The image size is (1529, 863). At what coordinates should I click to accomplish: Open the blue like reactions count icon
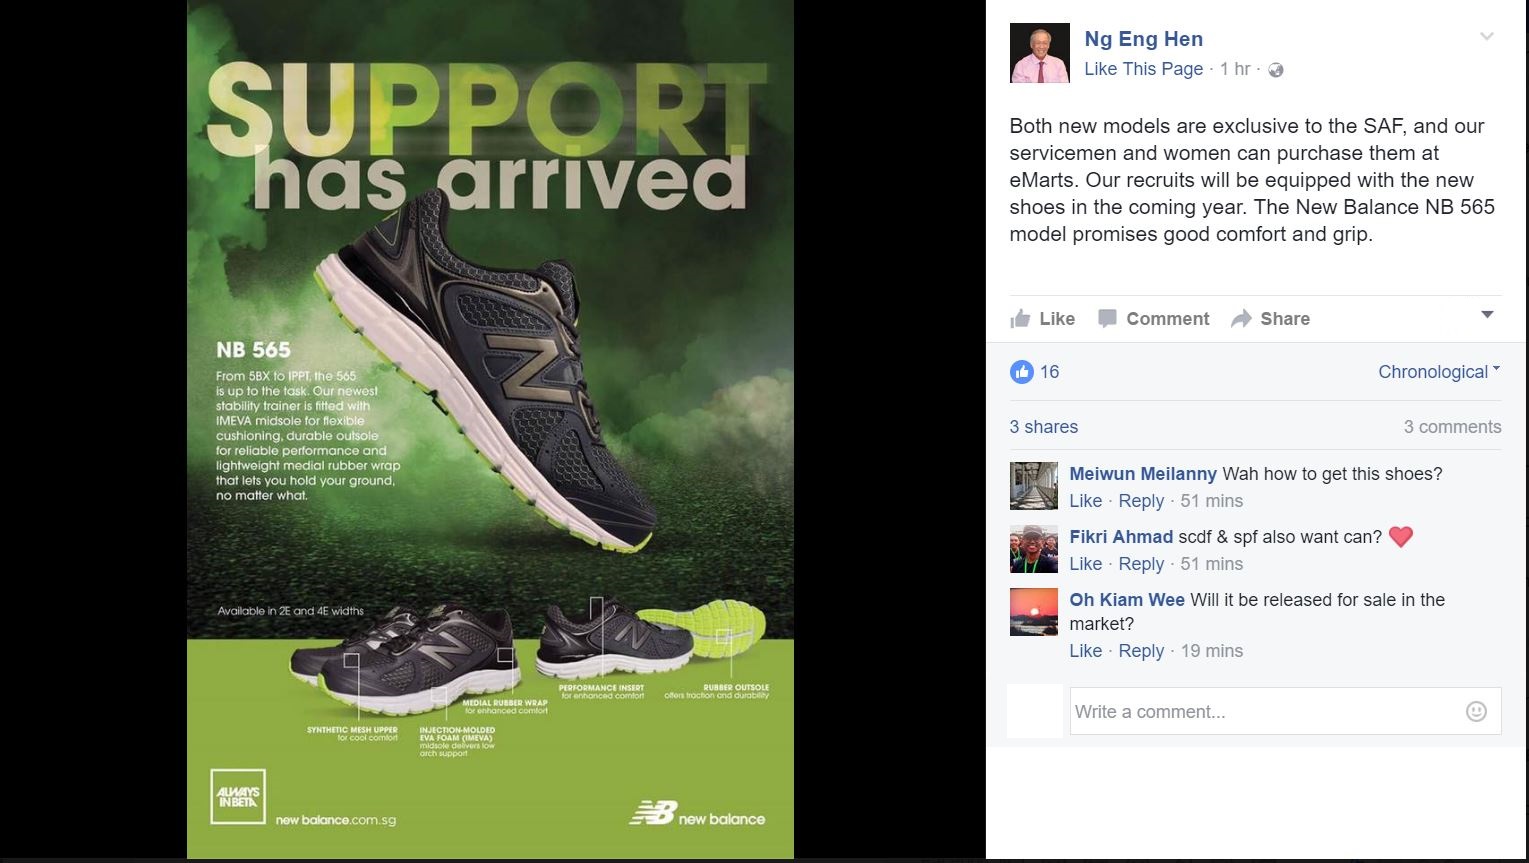pyautogui.click(x=1021, y=372)
